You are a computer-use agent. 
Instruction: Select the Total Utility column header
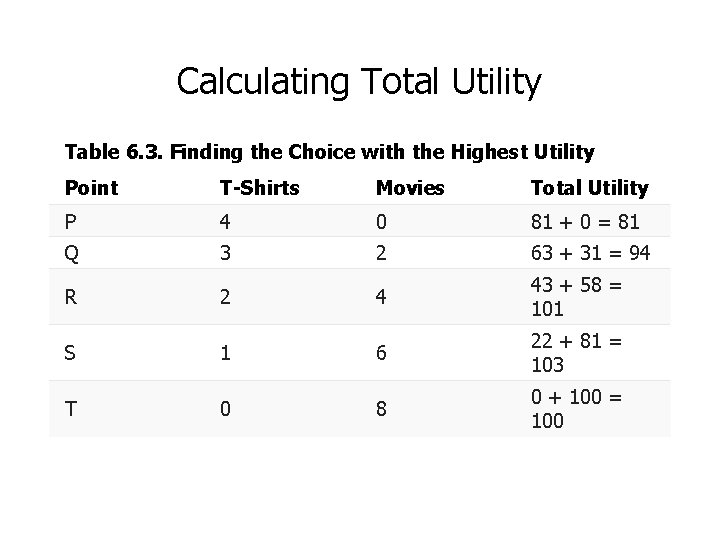click(x=589, y=188)
